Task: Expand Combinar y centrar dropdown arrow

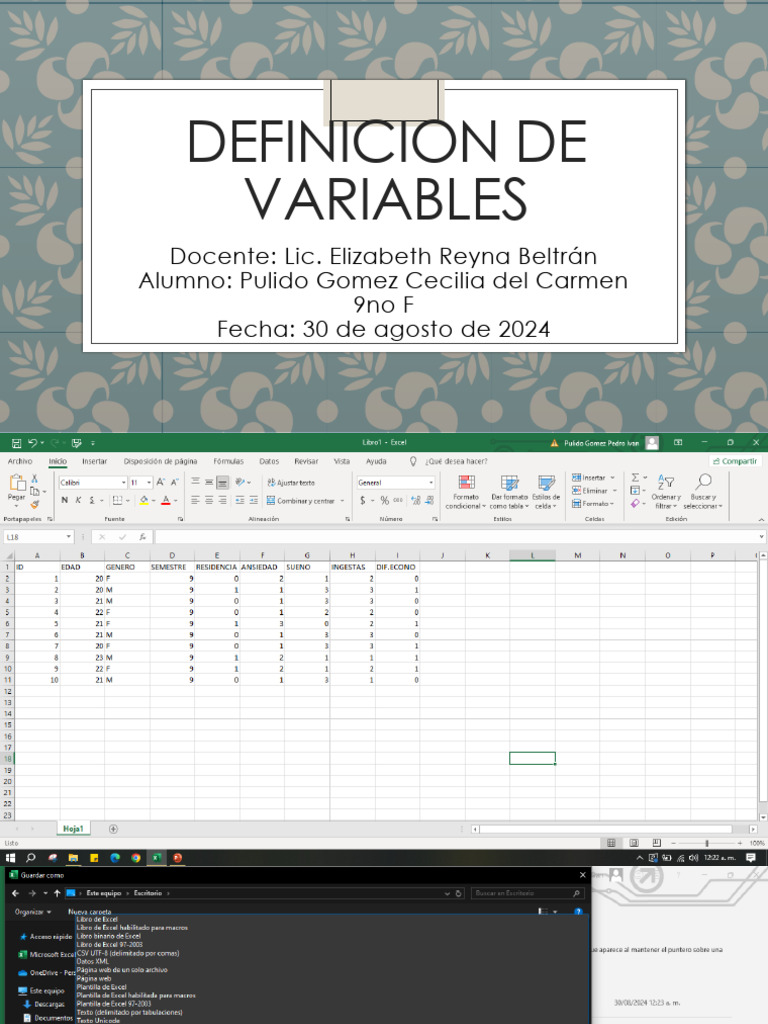Action: point(342,501)
